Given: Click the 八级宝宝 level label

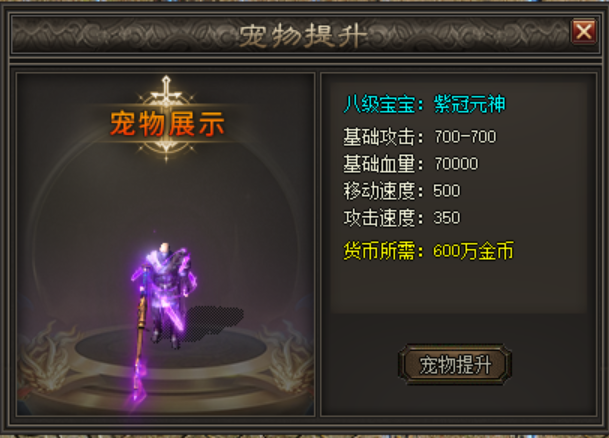Looking at the screenshot, I should tap(379, 104).
